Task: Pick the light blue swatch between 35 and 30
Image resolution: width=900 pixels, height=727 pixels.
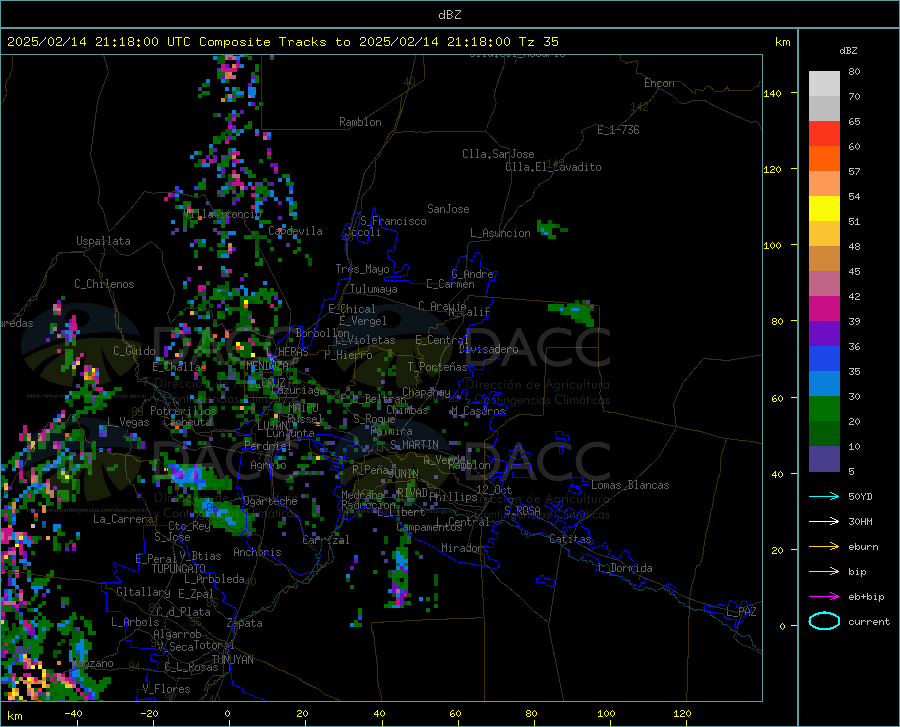Action: click(x=824, y=384)
